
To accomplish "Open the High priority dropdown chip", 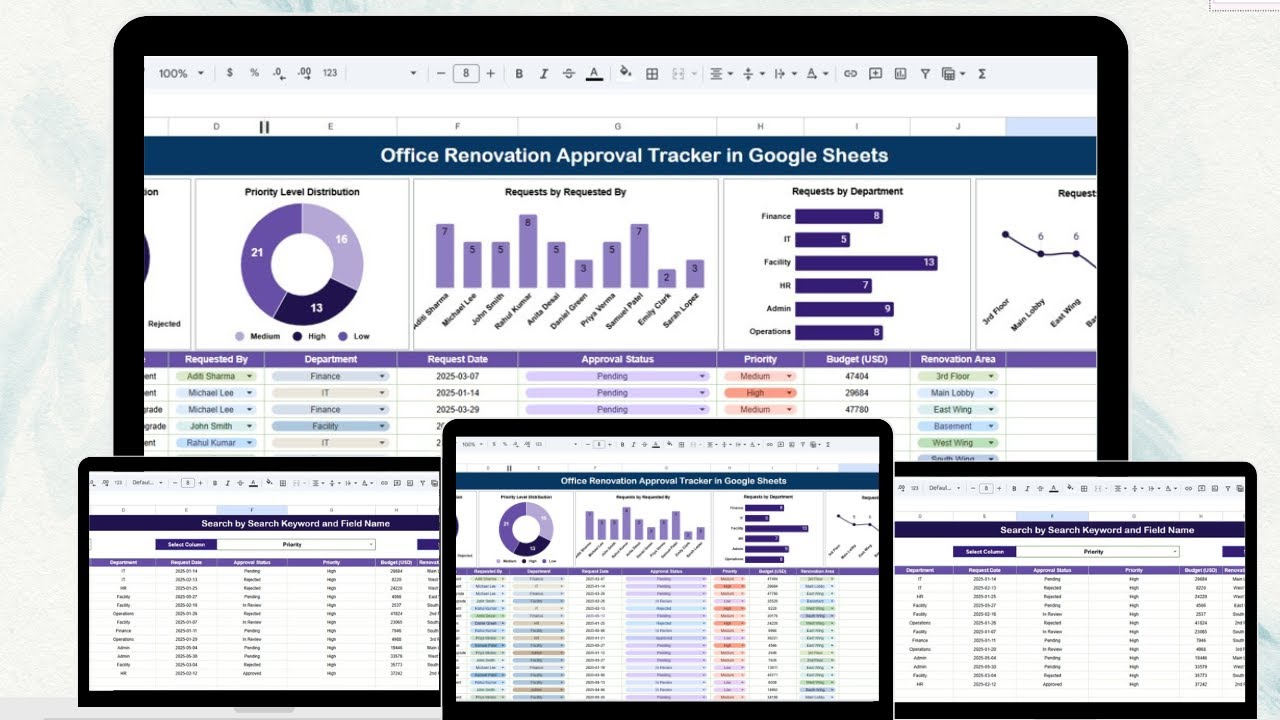I will (760, 393).
